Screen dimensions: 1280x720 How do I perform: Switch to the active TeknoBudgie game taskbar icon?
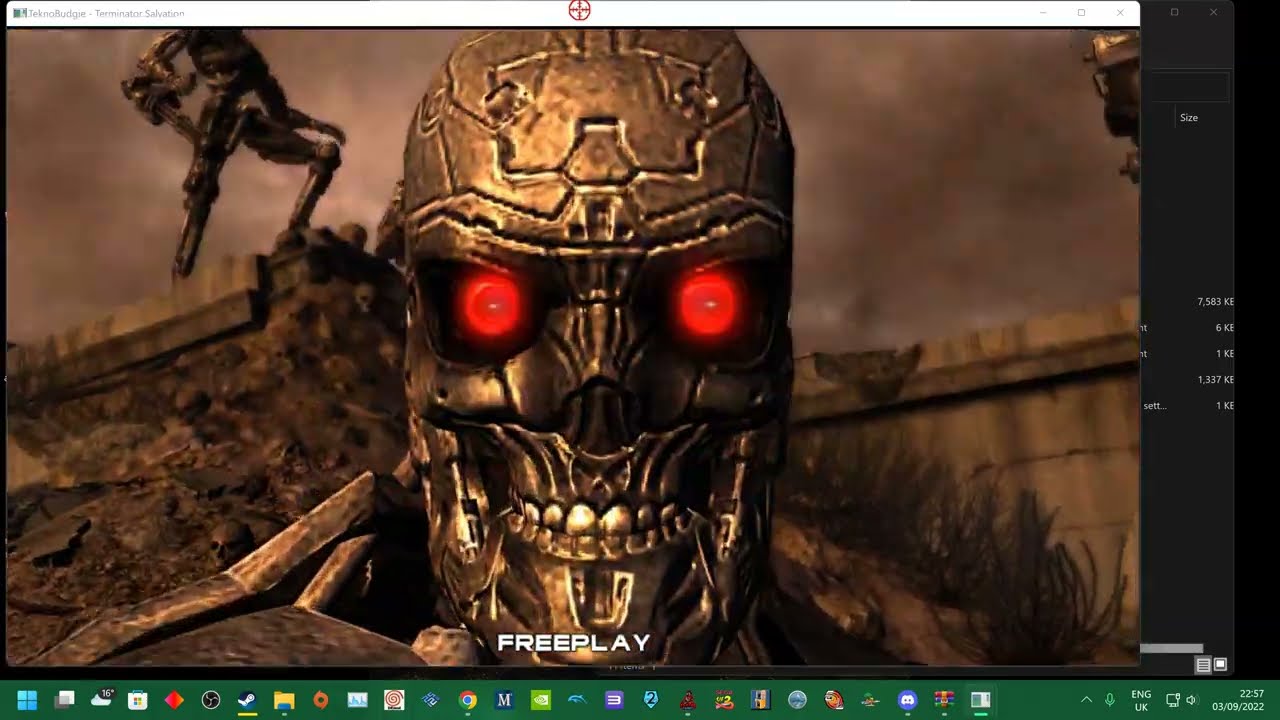pyautogui.click(x=981, y=700)
